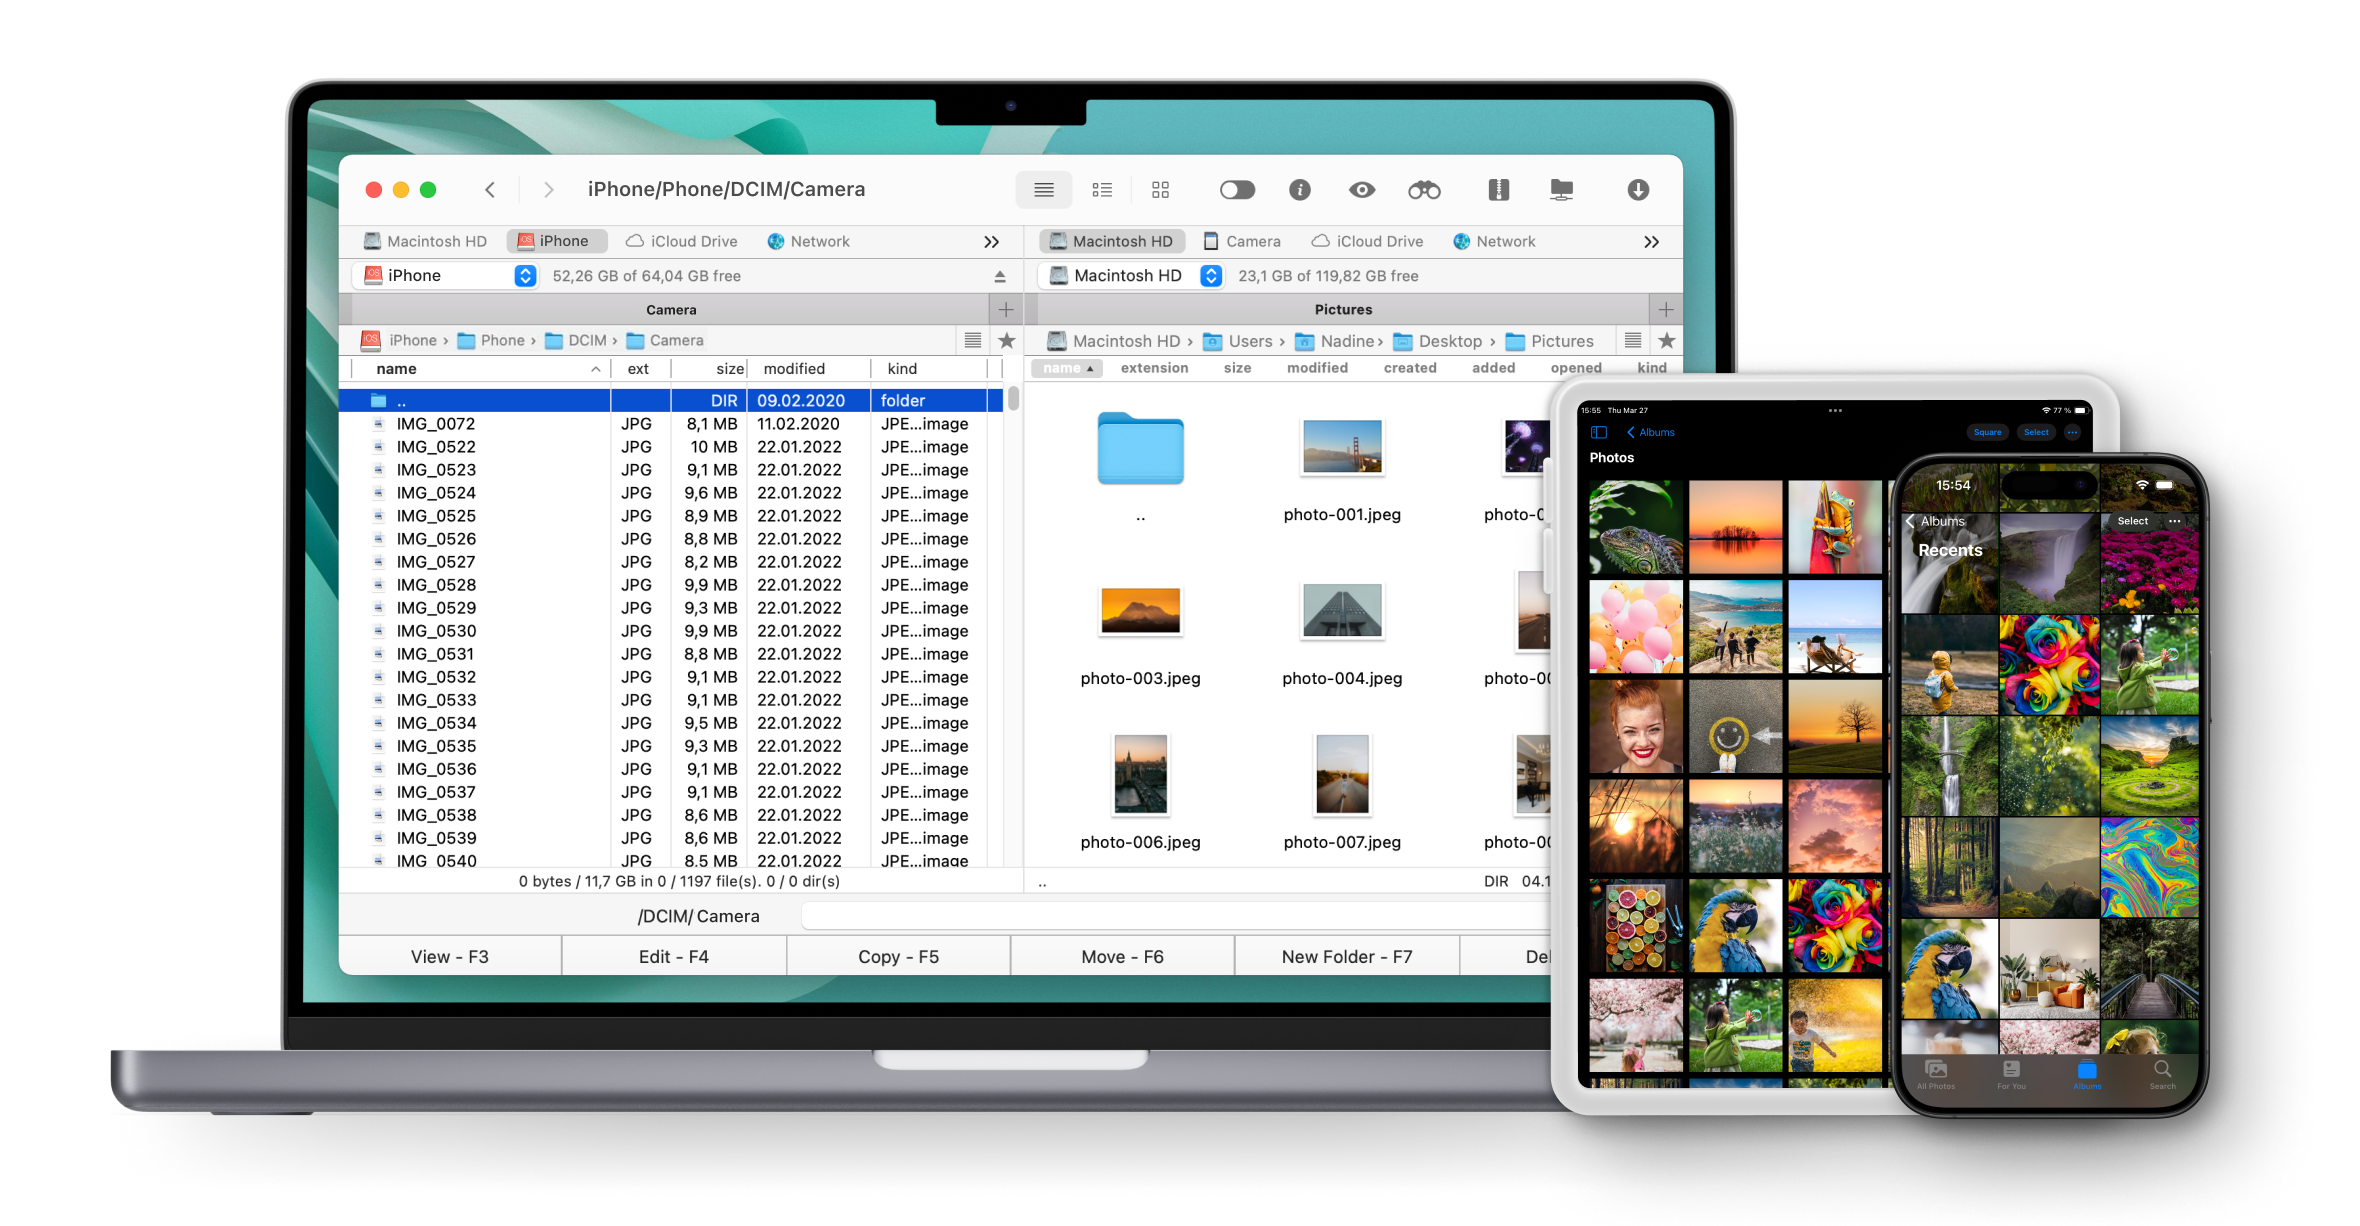The image size is (2360, 1226).
Task: Switch to brief list view icon
Action: 1102,190
